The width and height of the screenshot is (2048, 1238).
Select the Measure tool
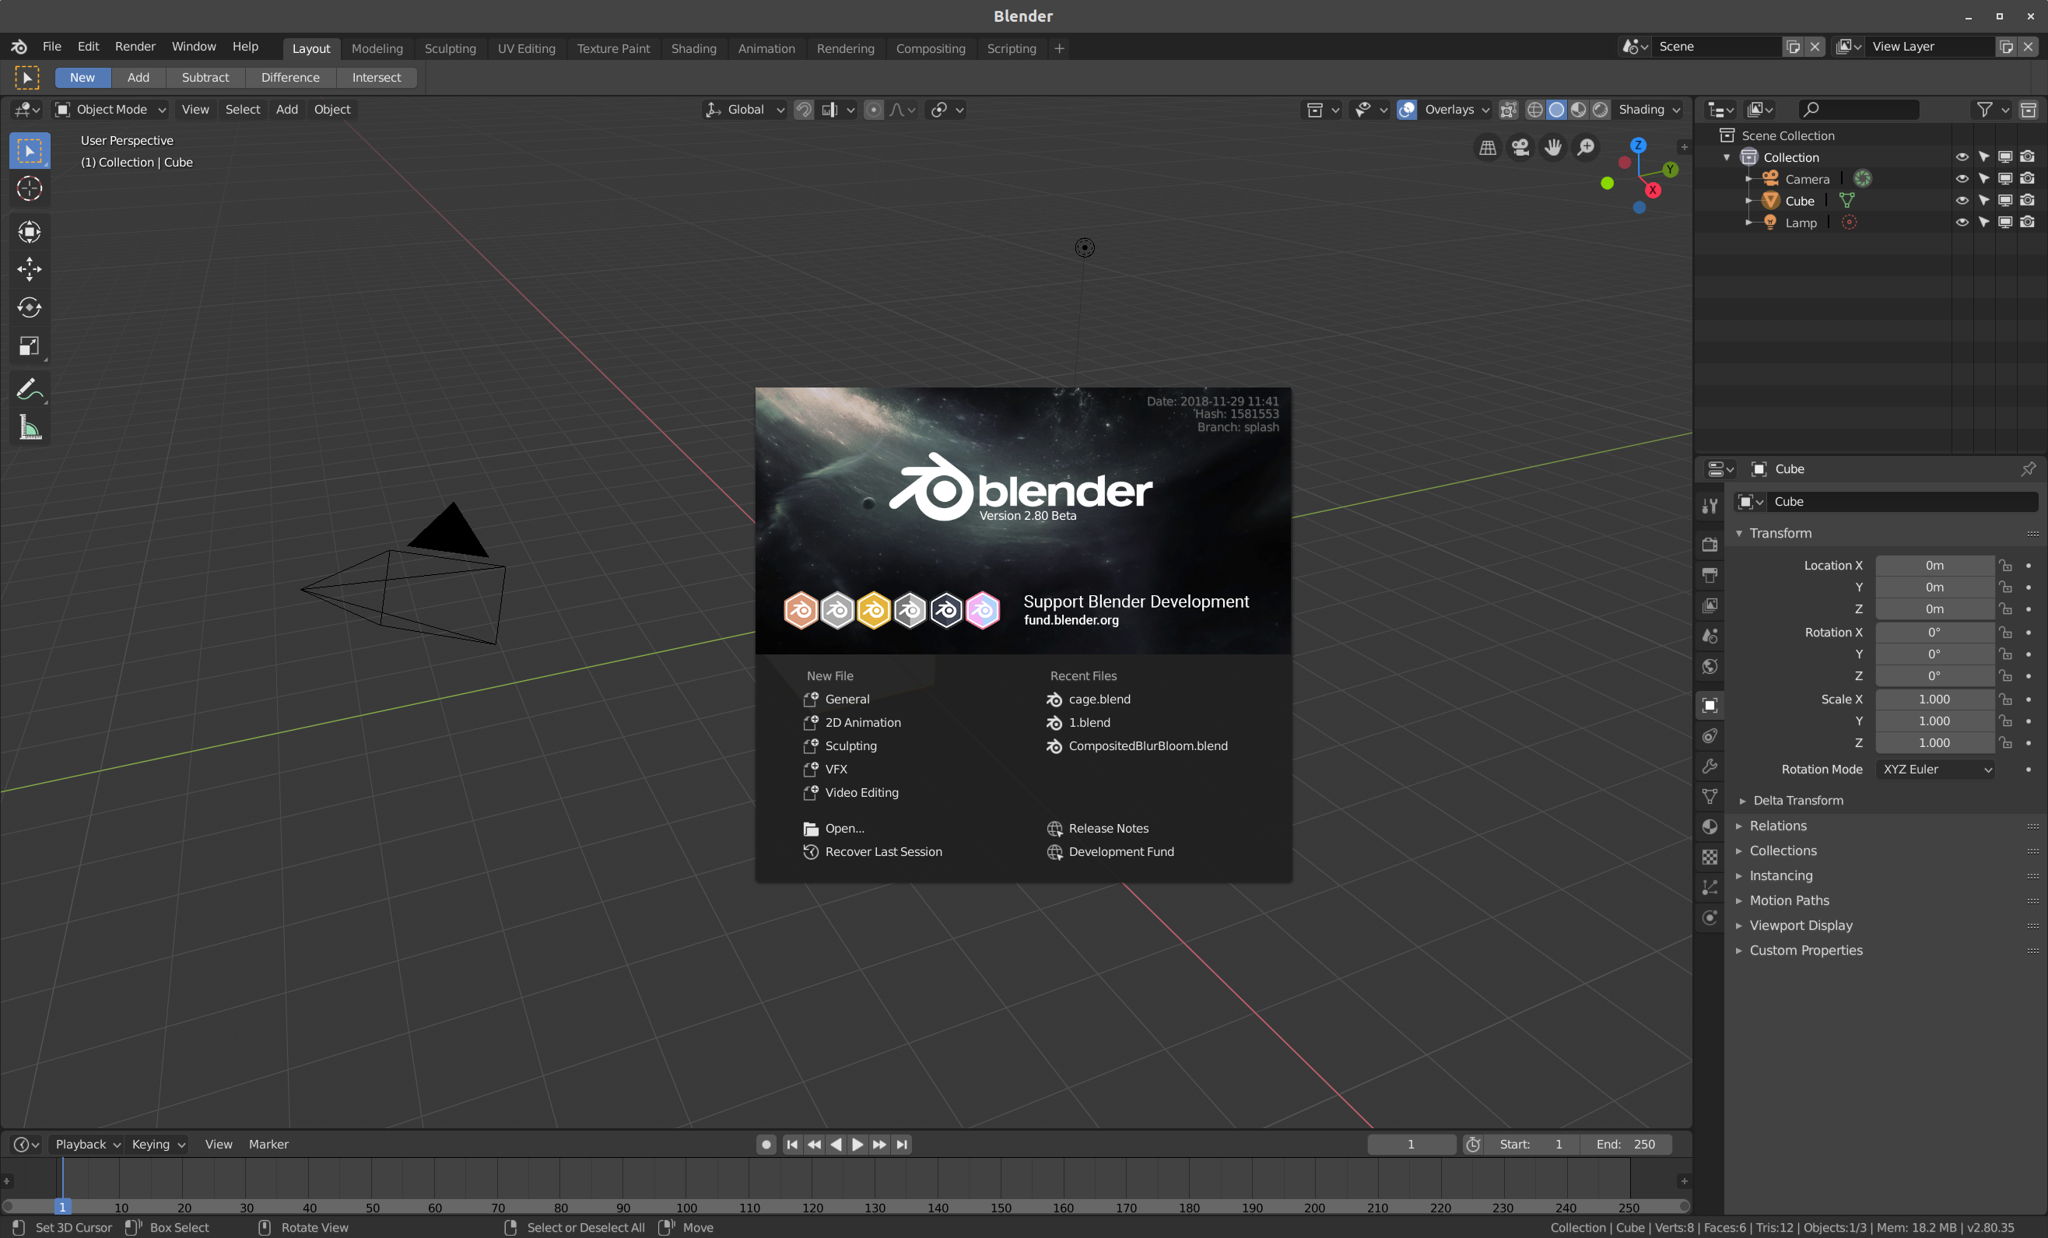point(30,427)
